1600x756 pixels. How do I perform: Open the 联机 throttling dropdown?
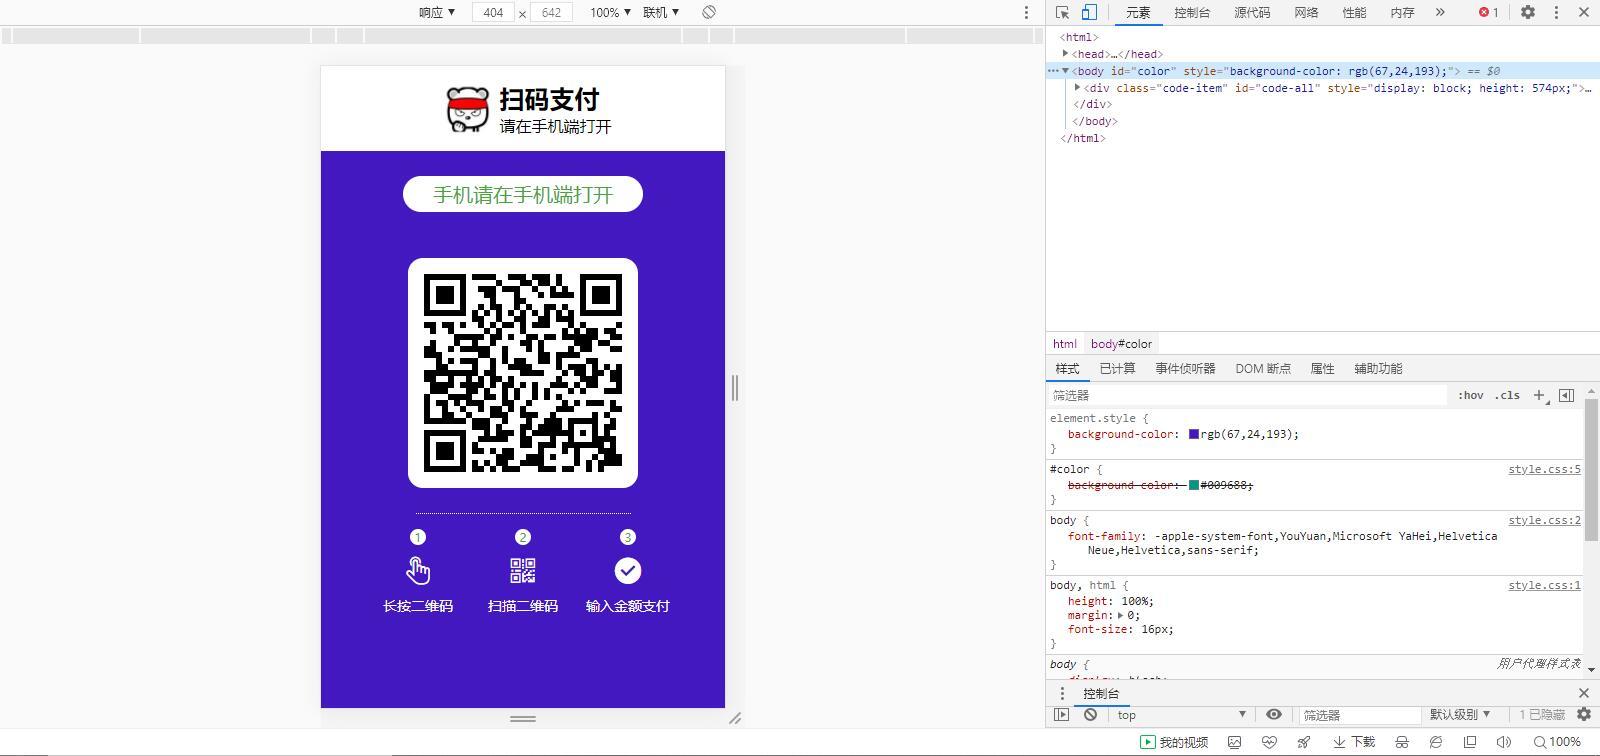(x=661, y=12)
